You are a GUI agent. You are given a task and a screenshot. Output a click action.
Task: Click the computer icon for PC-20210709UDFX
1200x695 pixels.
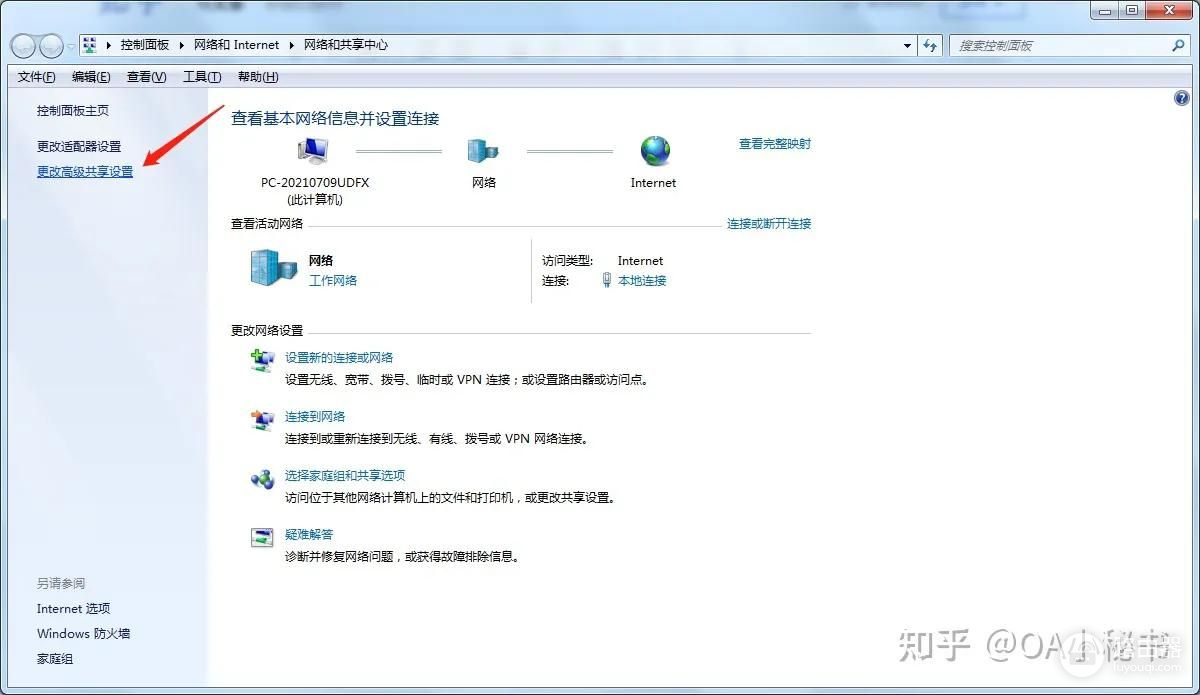313,151
